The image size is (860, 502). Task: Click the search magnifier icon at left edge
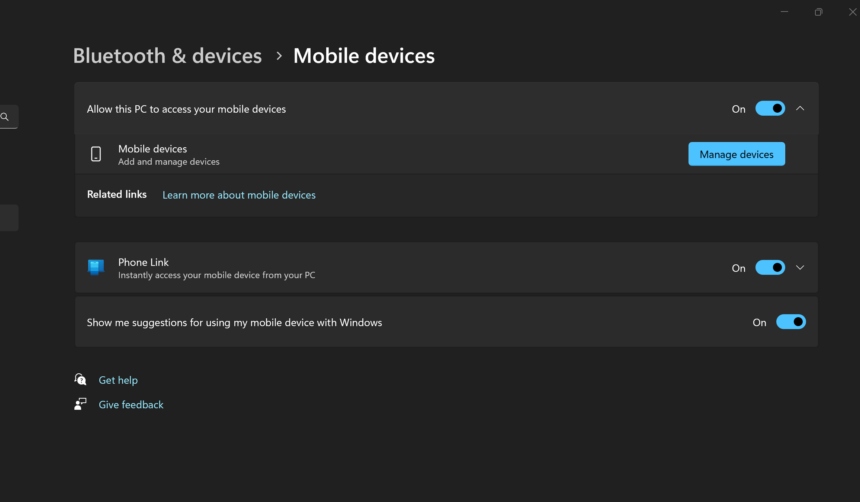[x=5, y=117]
